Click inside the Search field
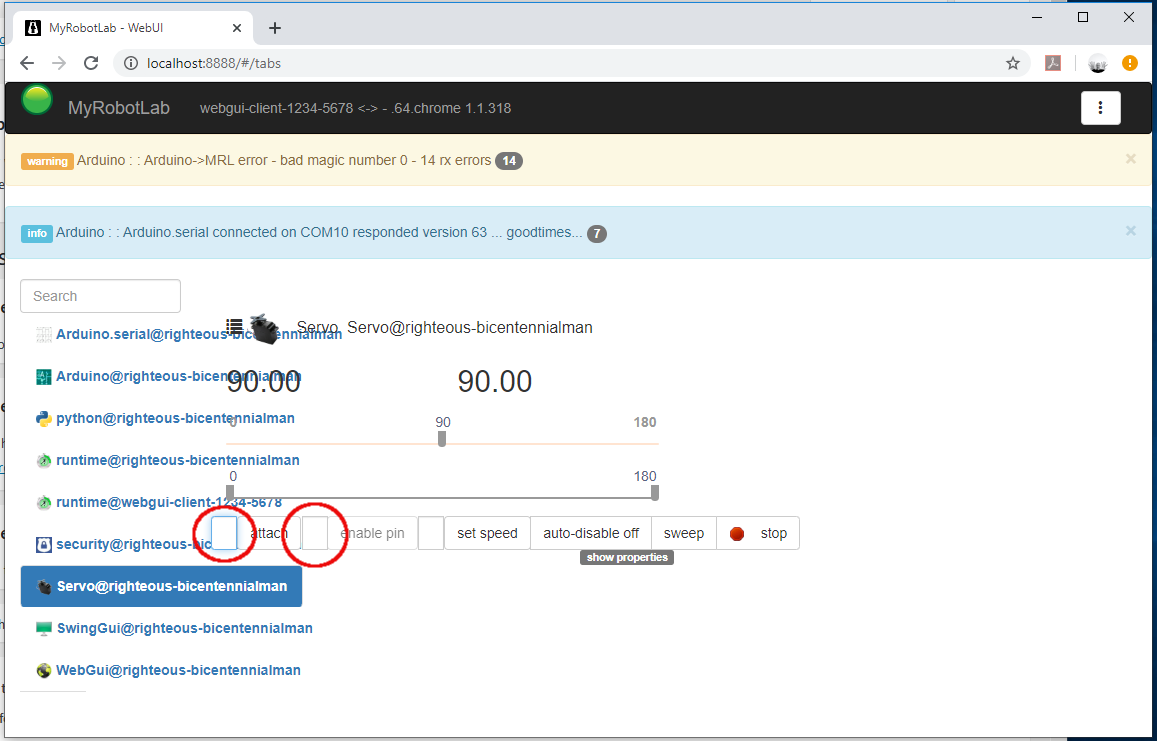 100,296
